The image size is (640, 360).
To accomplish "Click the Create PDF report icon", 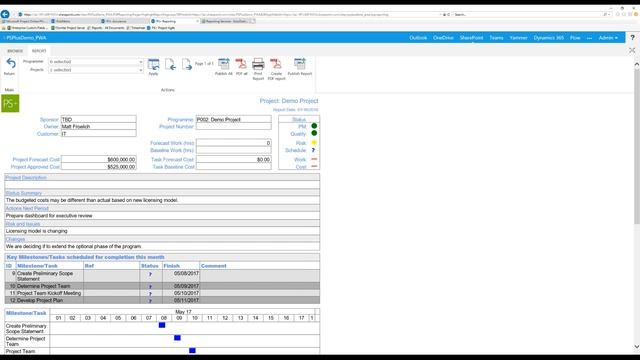I will click(x=276, y=64).
